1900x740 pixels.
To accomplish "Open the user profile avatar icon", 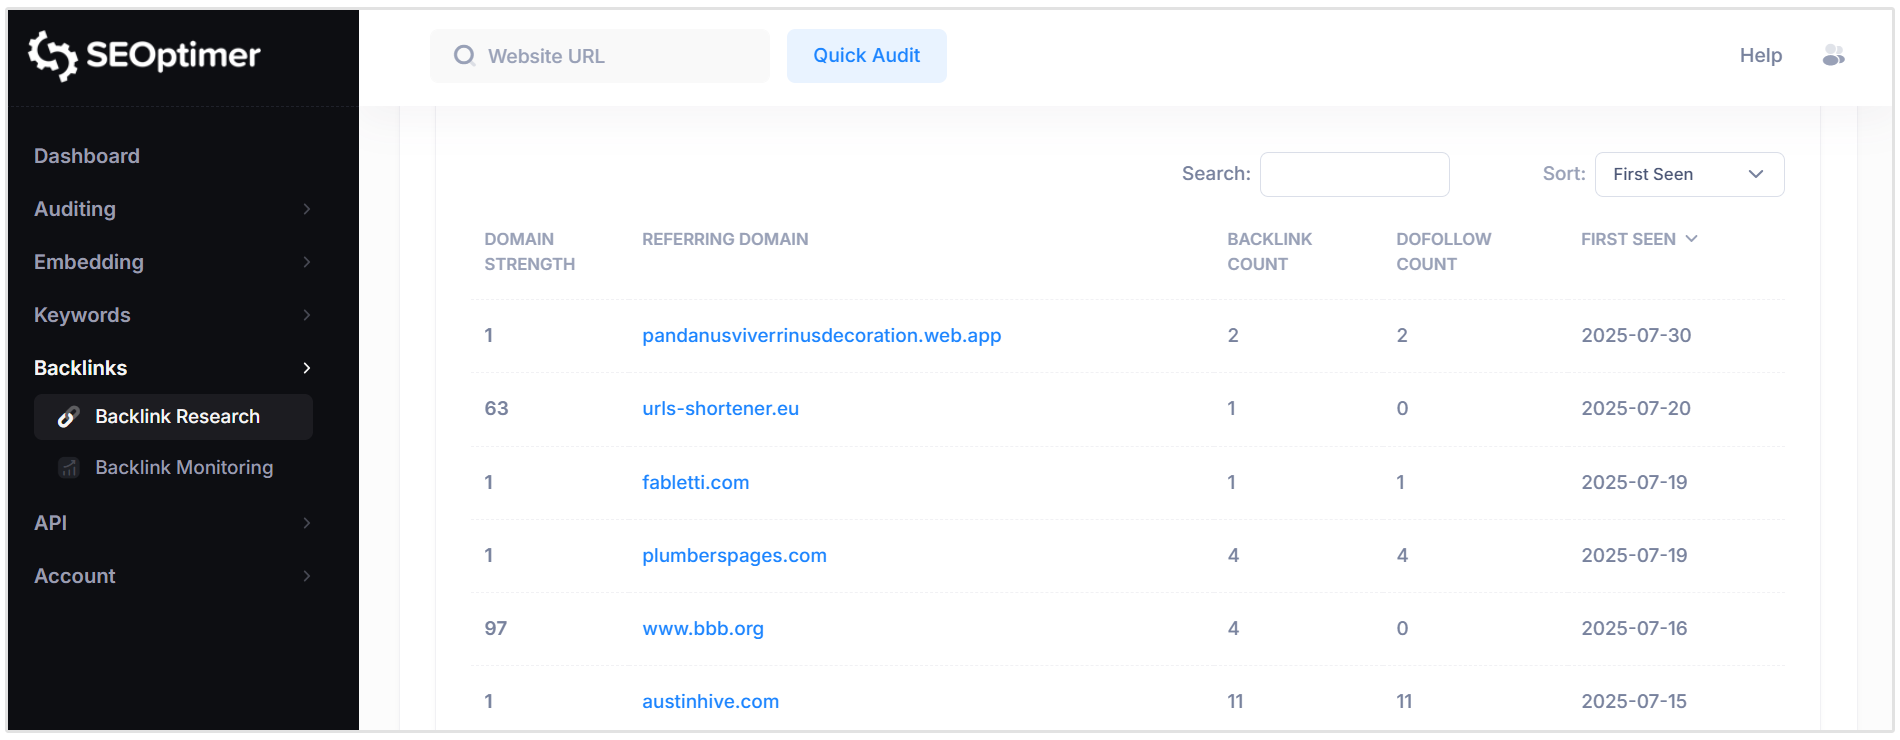I will pos(1835,56).
